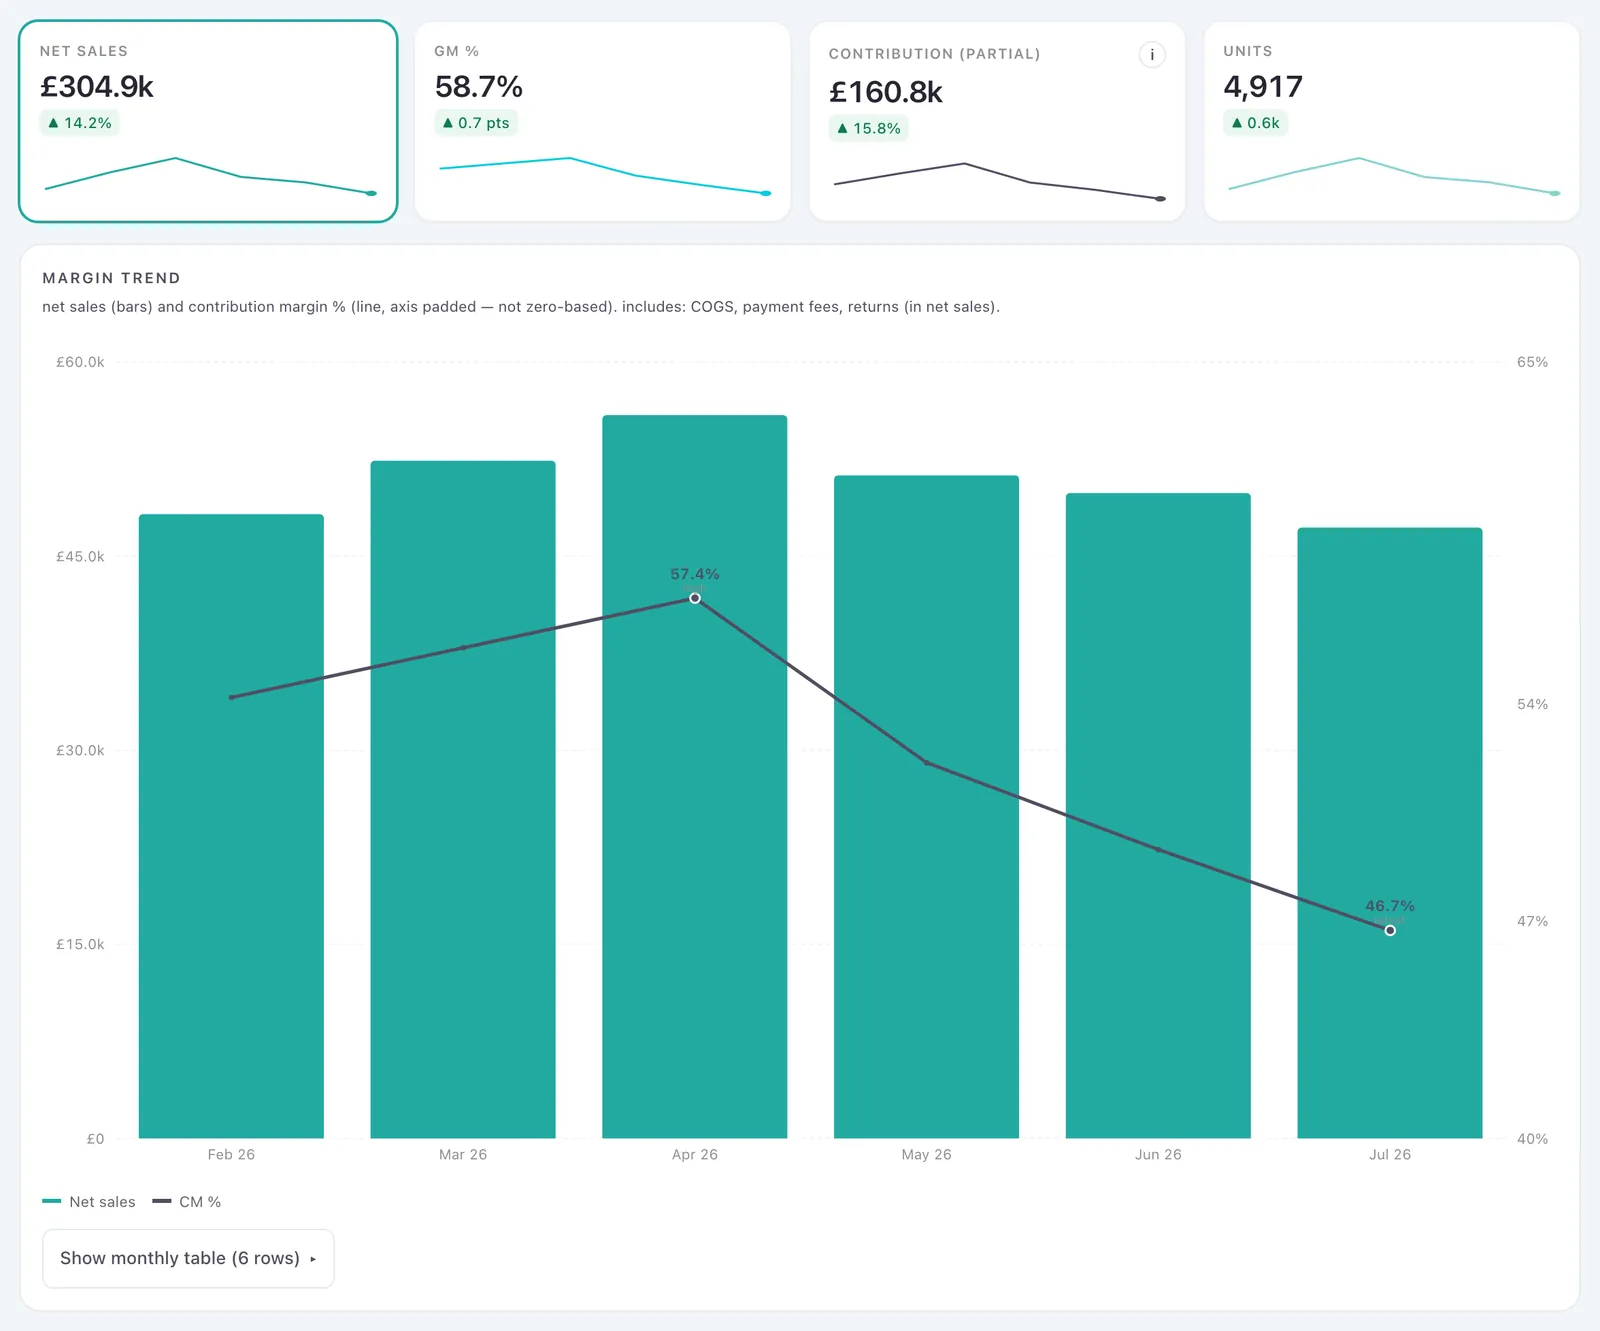Select the Units KPI card
Viewport: 1600px width, 1331px height.
tap(1391, 121)
